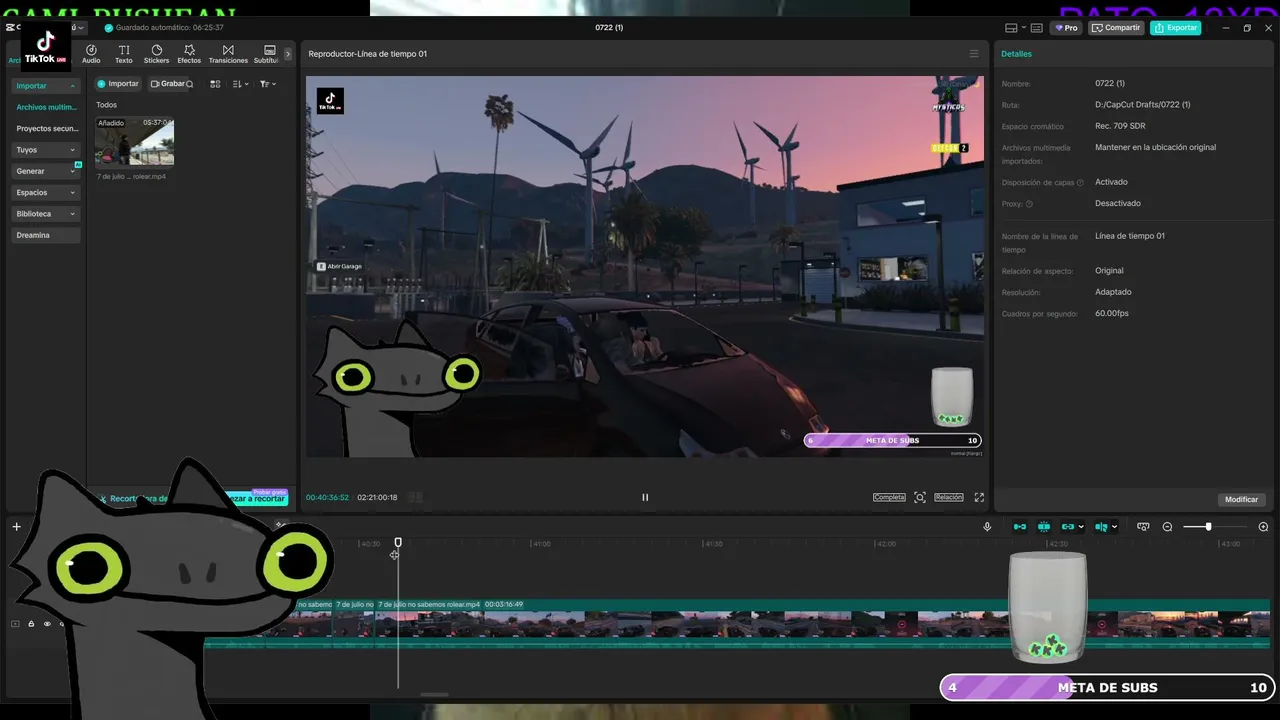Open the window layout selector icon
The image size is (1280, 720).
click(1012, 28)
